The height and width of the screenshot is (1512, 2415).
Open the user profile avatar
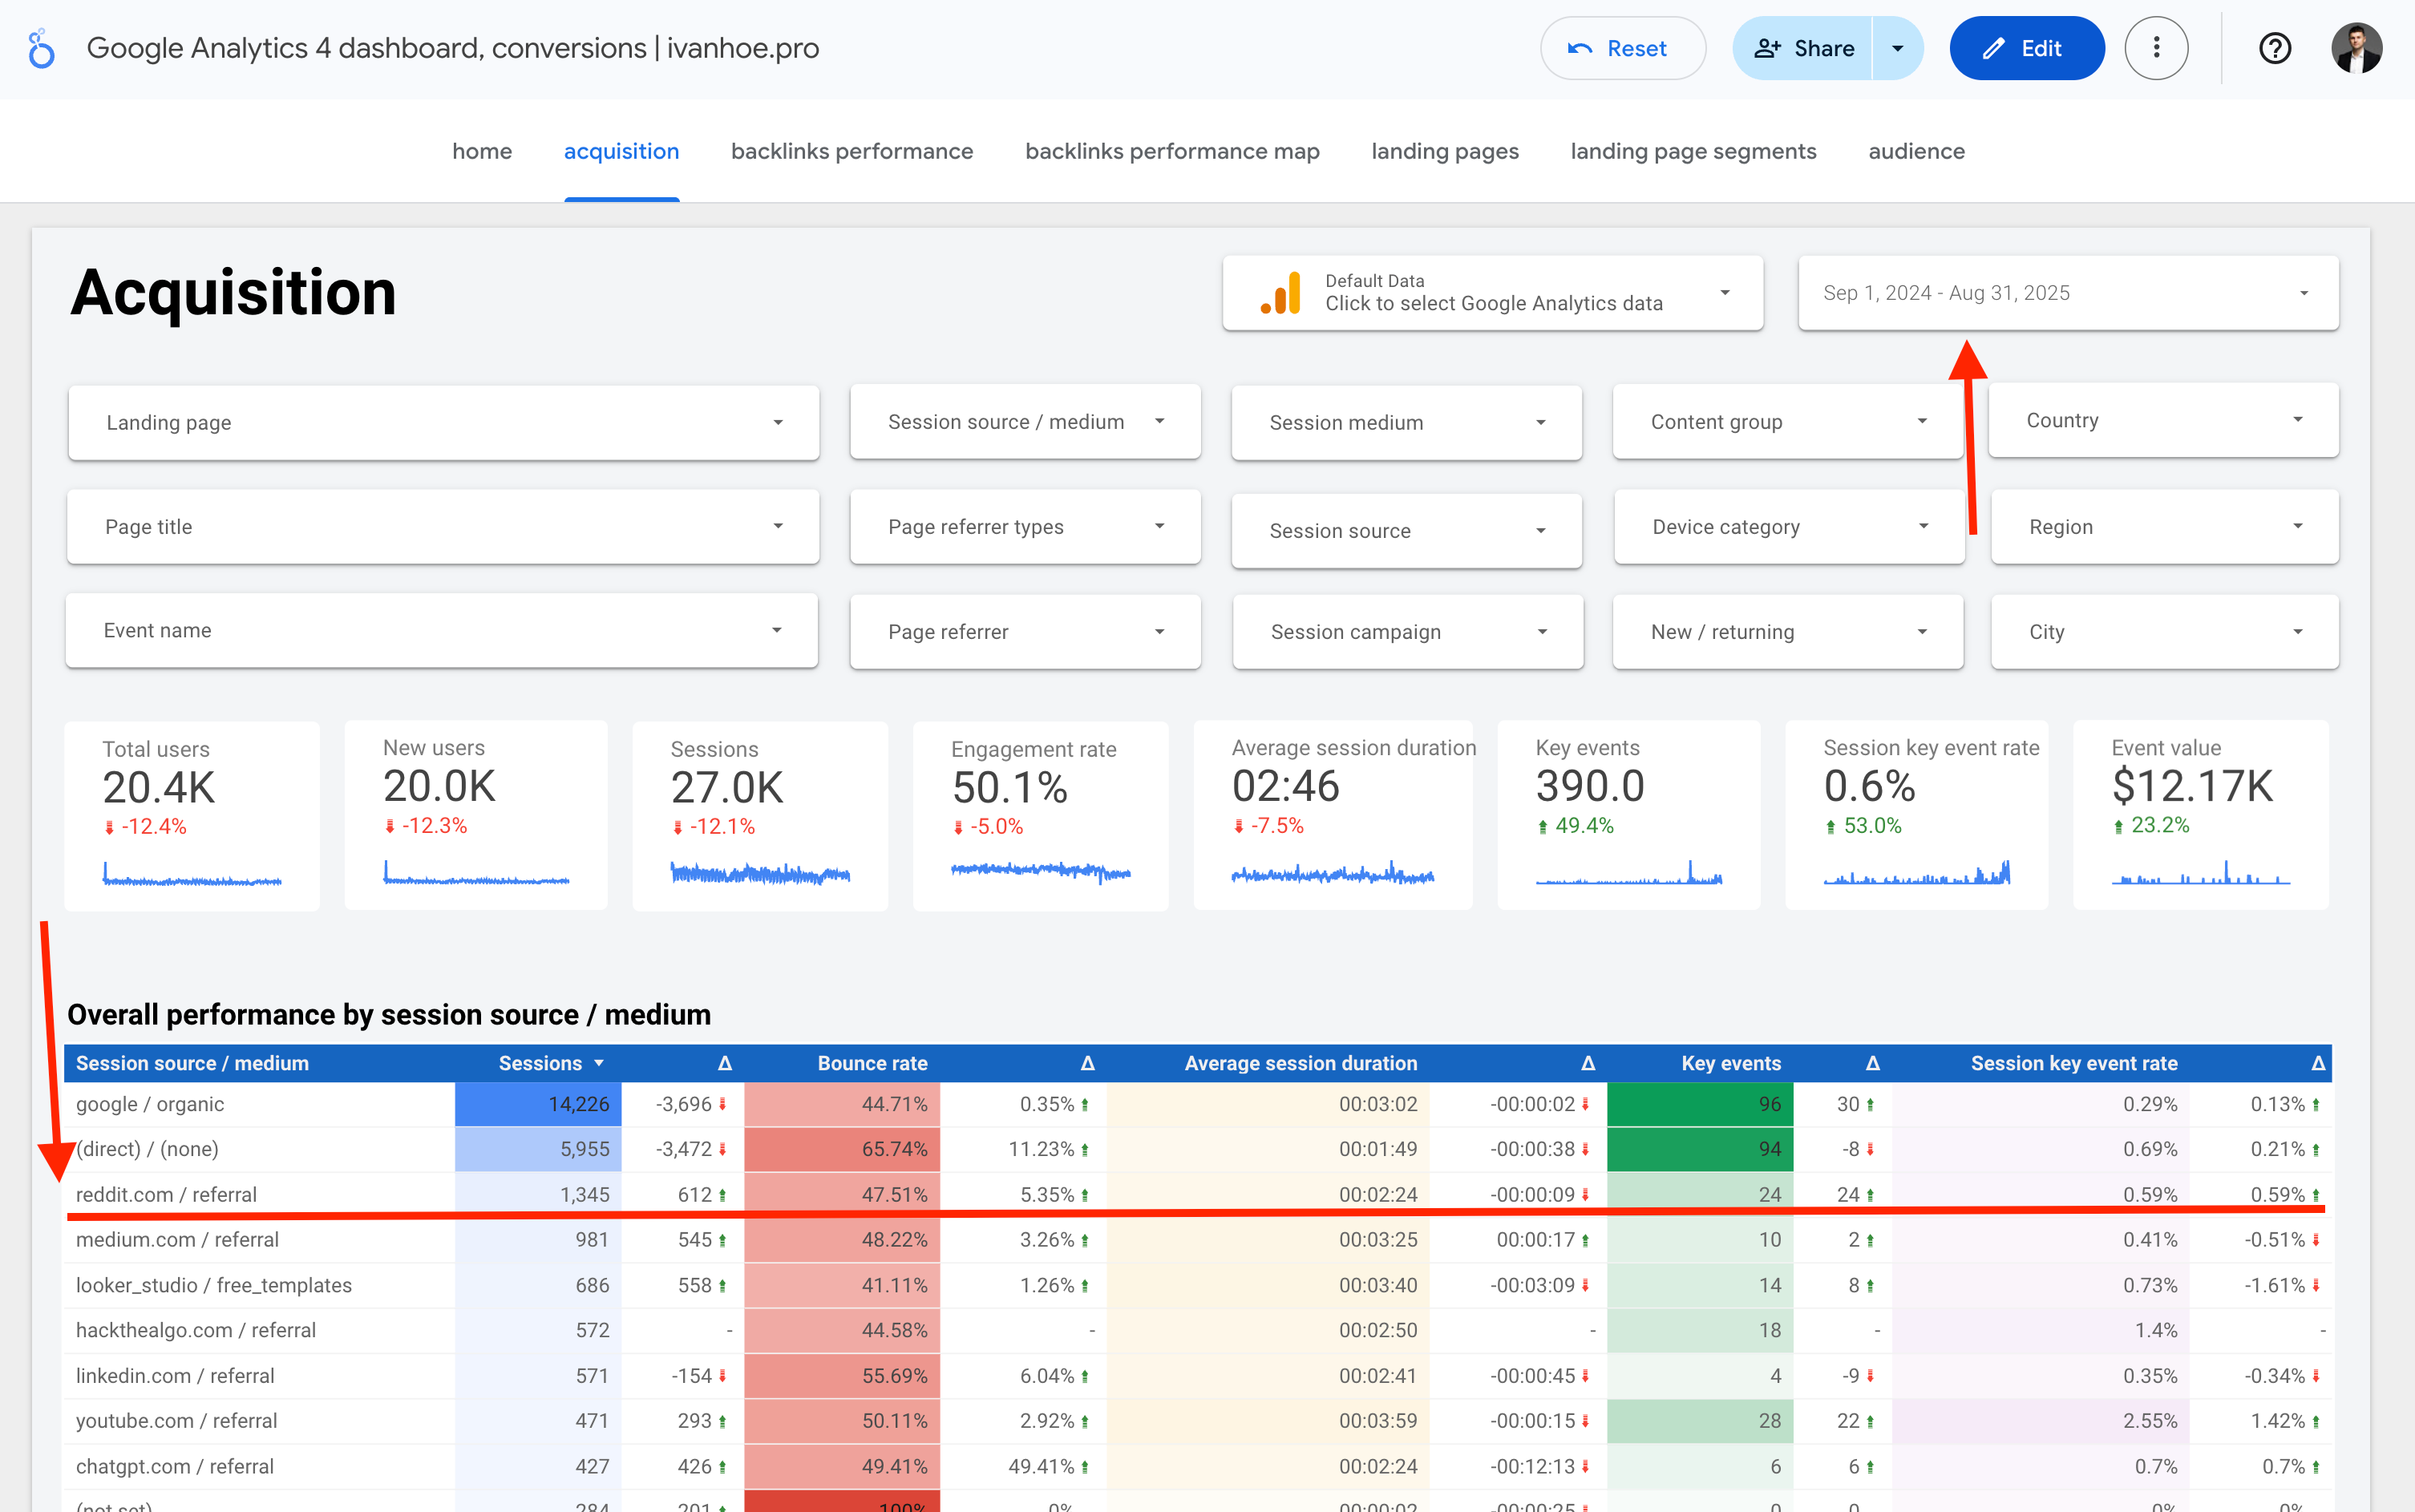2356,48
